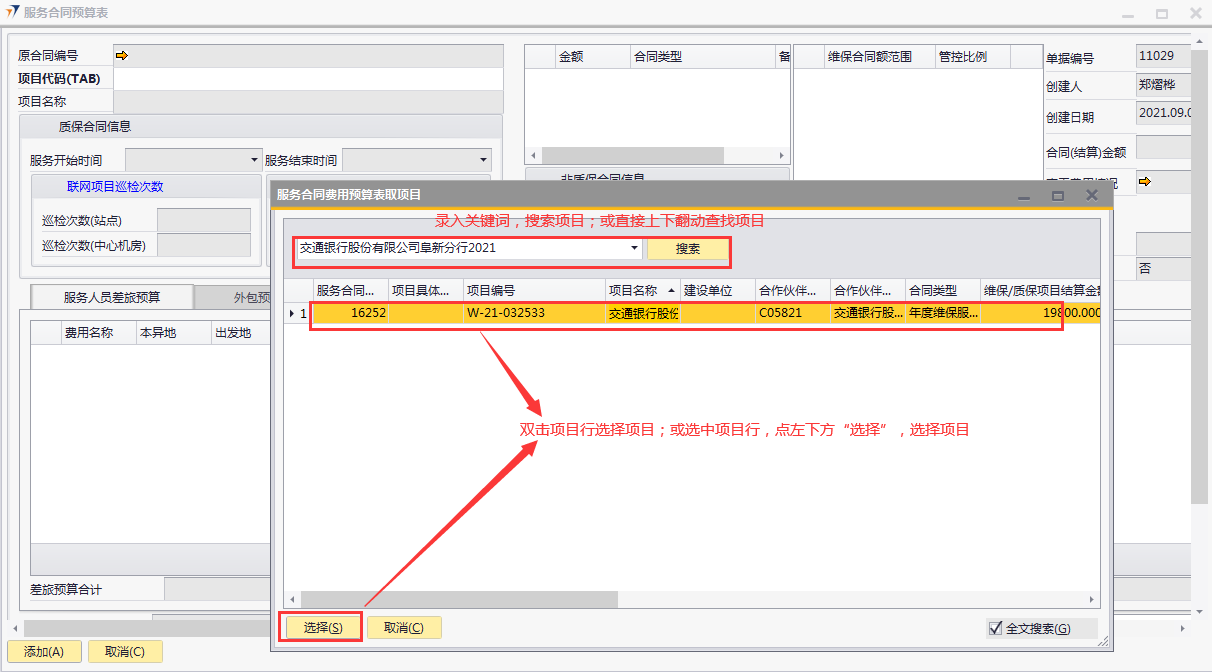Open the search keyword dropdown list

pyautogui.click(x=634, y=248)
